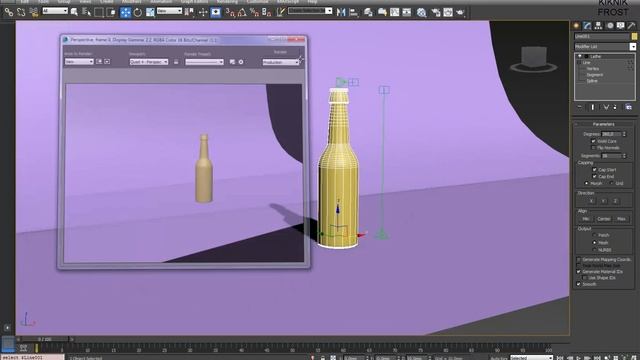The width and height of the screenshot is (640, 360).
Task: Pick the Rectangular Selection Region tool
Action: [x=99, y=12]
